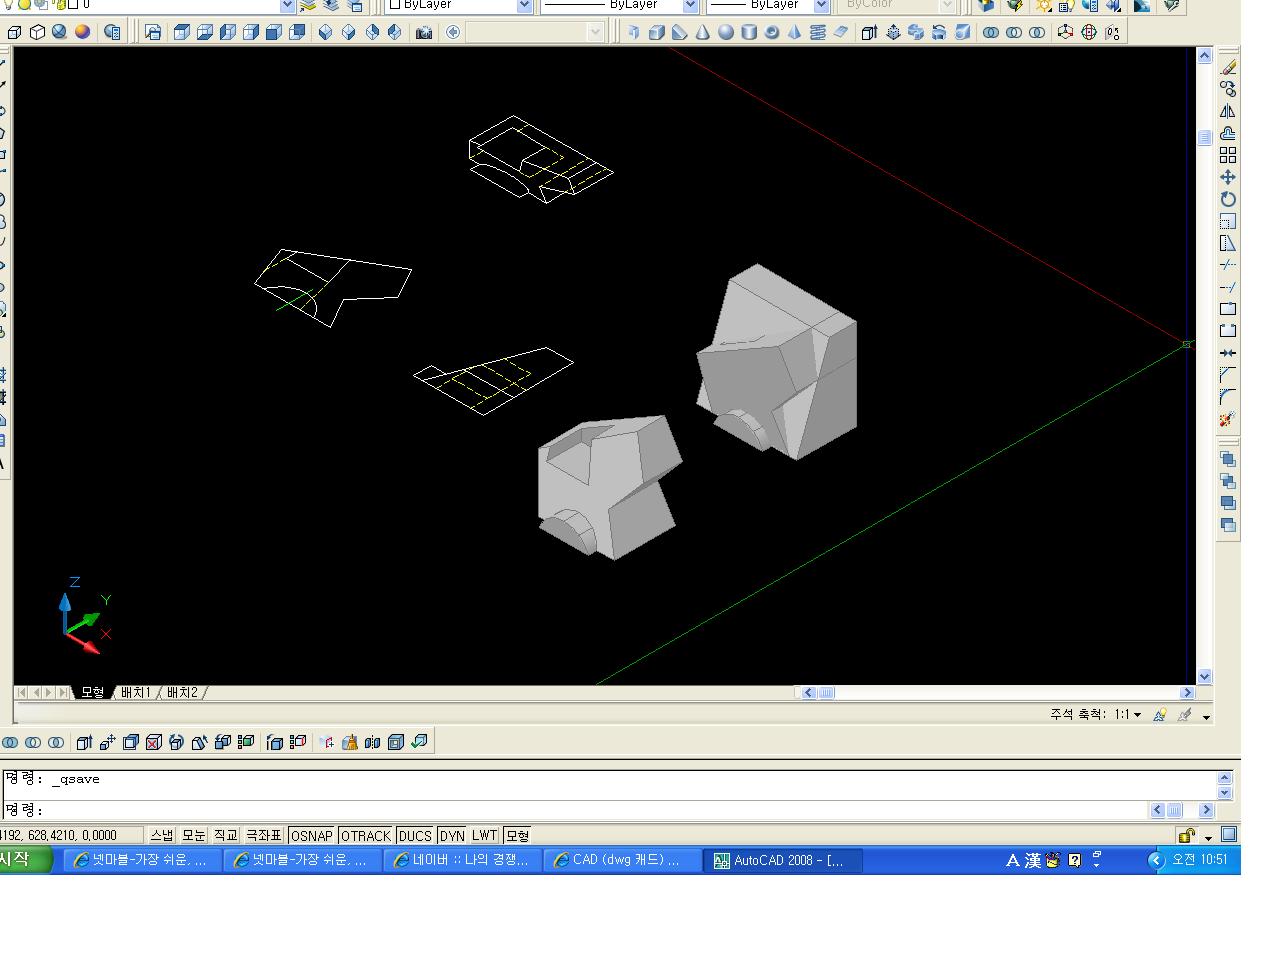Click the Array tool in modify toolbar
This screenshot has height=960, width=1283.
coord(1228,155)
